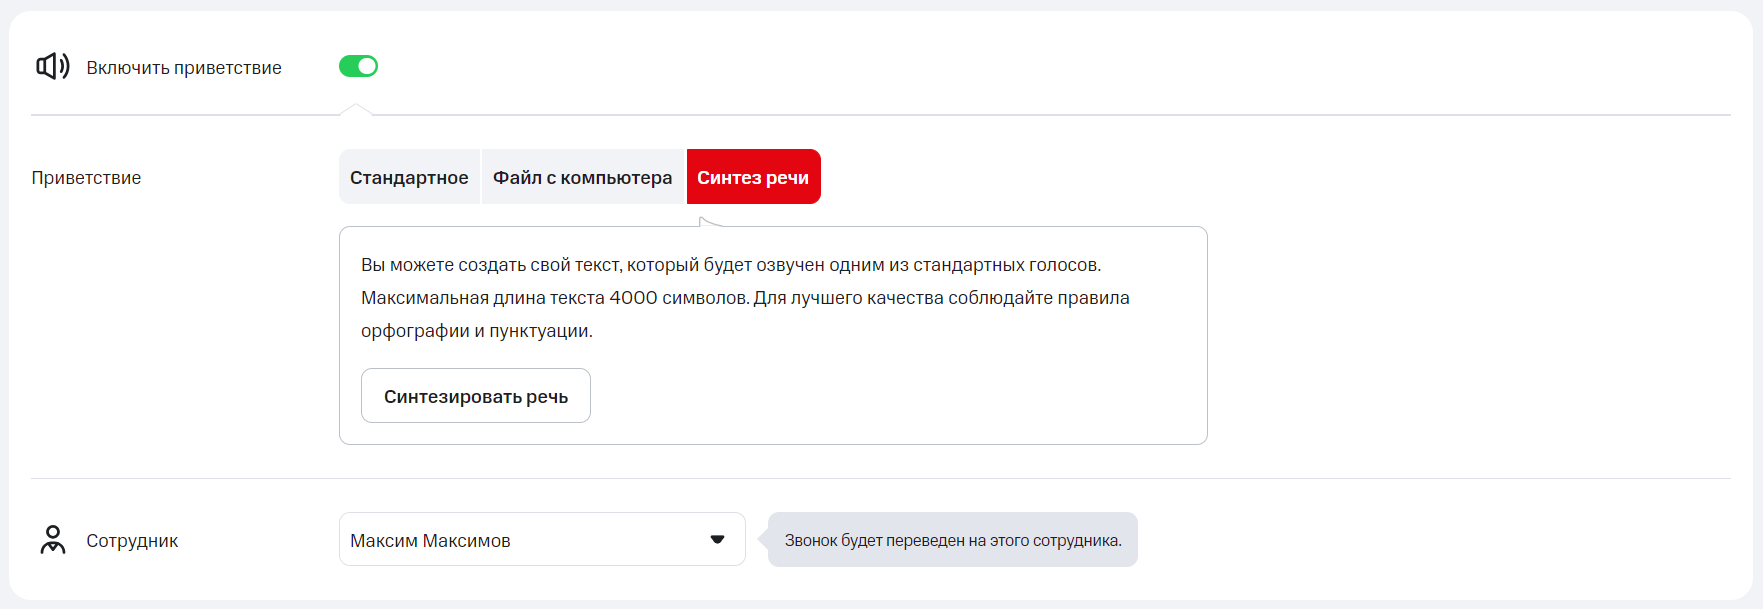Click the dropdown arrow in the employee selector
The height and width of the screenshot is (609, 1763).
pyautogui.click(x=717, y=540)
